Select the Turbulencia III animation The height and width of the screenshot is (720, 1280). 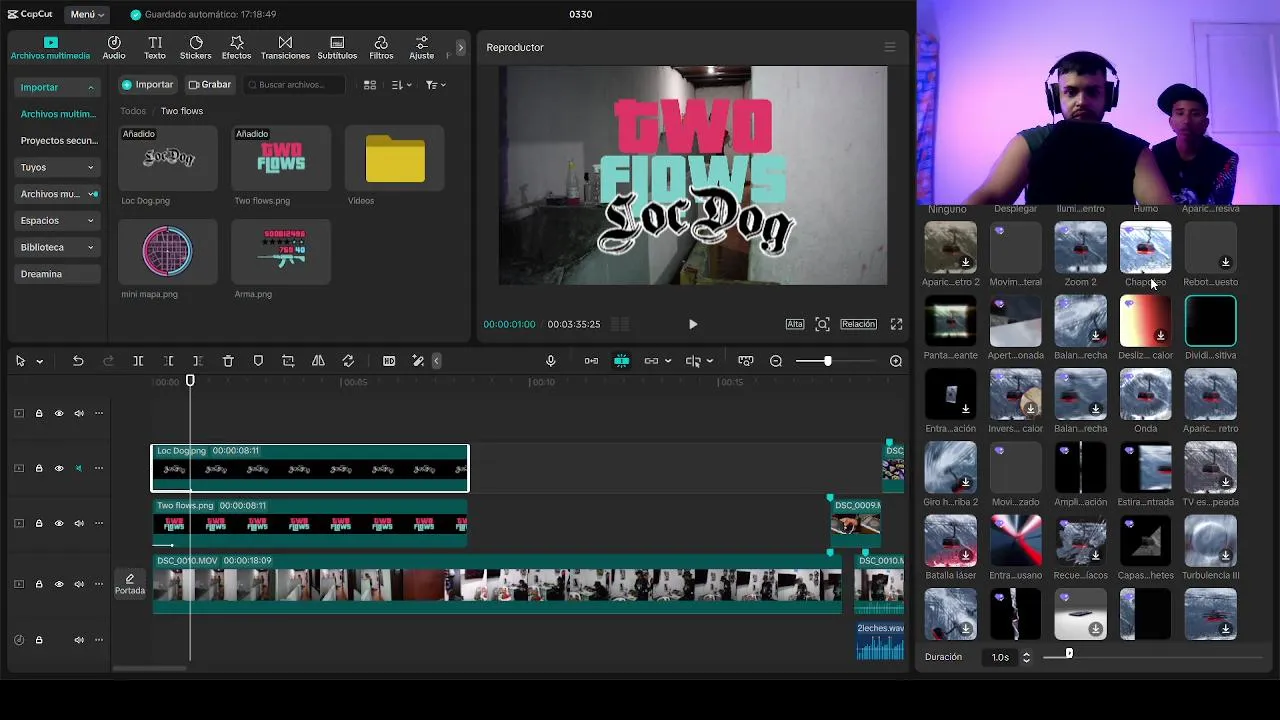[1210, 541]
